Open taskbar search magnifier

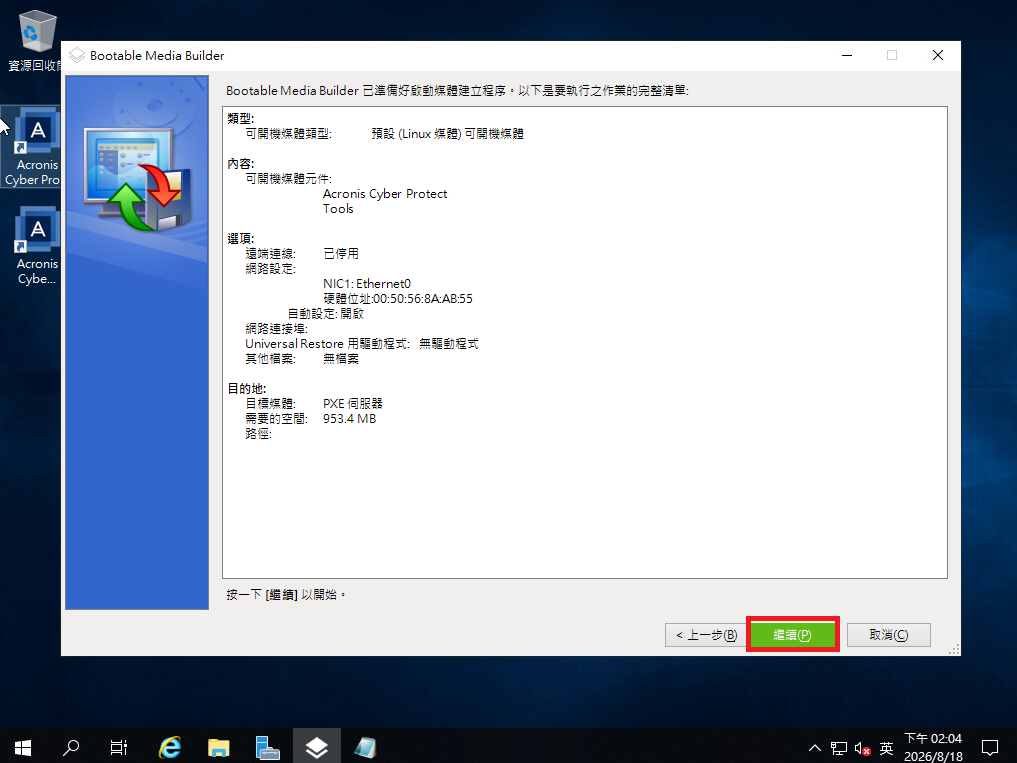click(x=71, y=747)
